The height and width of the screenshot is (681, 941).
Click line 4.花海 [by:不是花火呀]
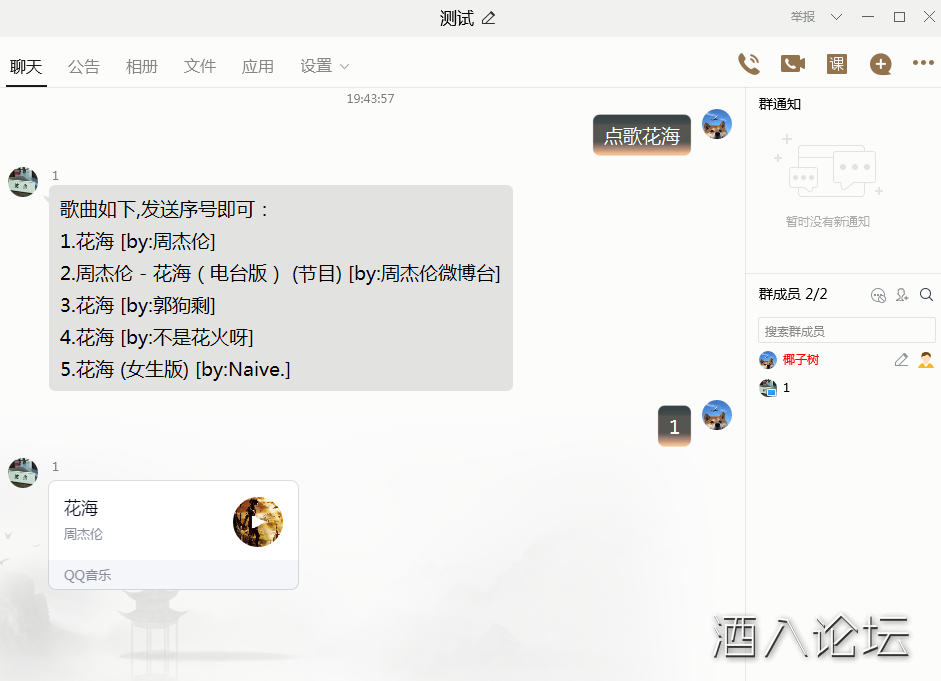(x=157, y=337)
